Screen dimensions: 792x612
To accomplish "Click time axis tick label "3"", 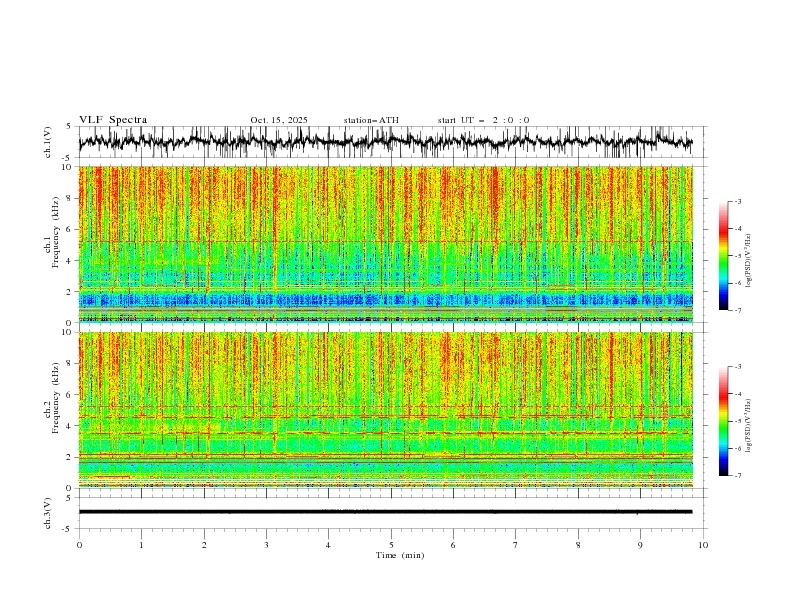I will click(266, 545).
